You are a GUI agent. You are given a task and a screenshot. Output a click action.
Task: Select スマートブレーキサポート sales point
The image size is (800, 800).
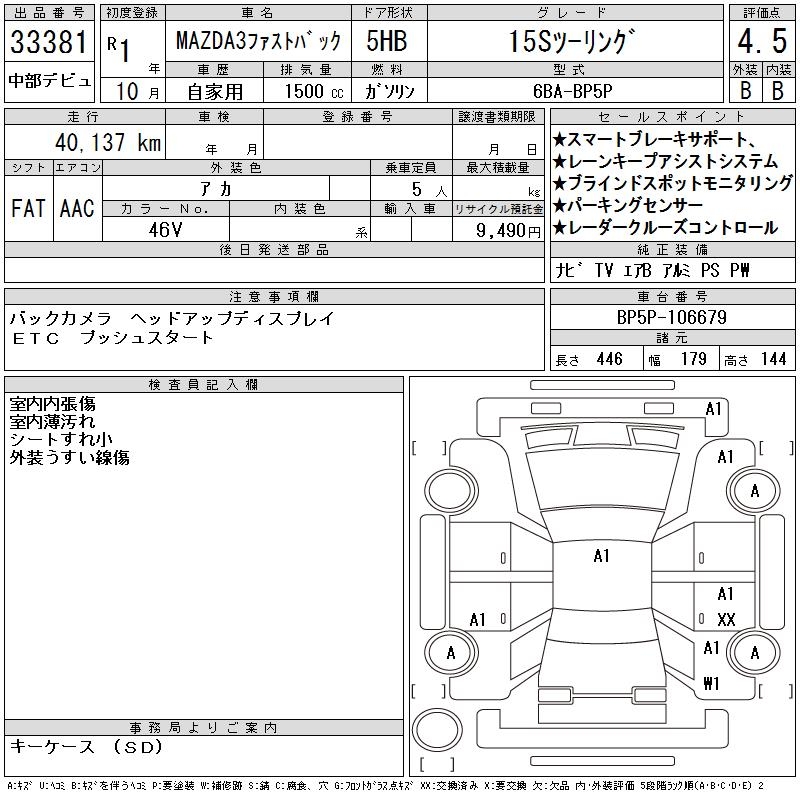point(655,139)
